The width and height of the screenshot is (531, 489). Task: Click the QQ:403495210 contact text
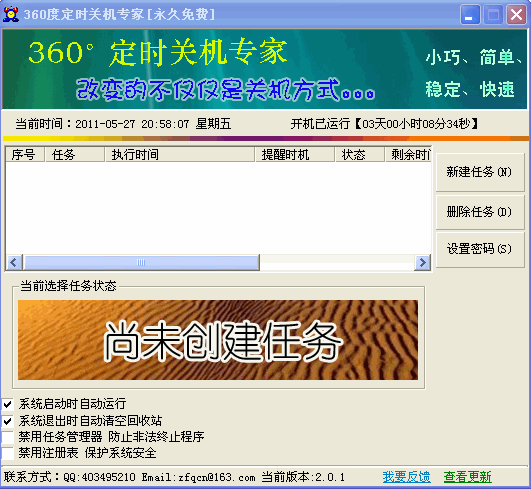99,477
